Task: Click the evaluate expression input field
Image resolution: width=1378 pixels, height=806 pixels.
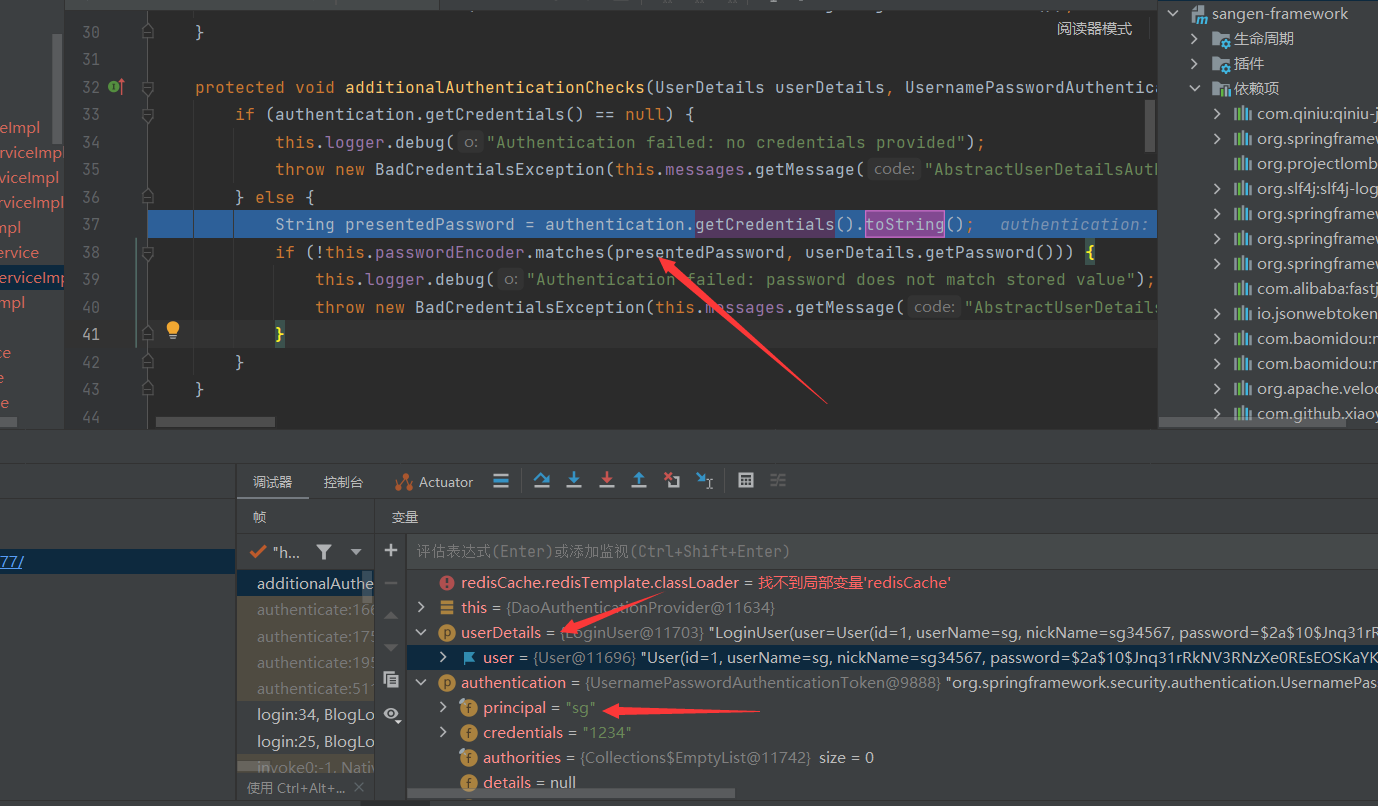Action: pyautogui.click(x=890, y=551)
